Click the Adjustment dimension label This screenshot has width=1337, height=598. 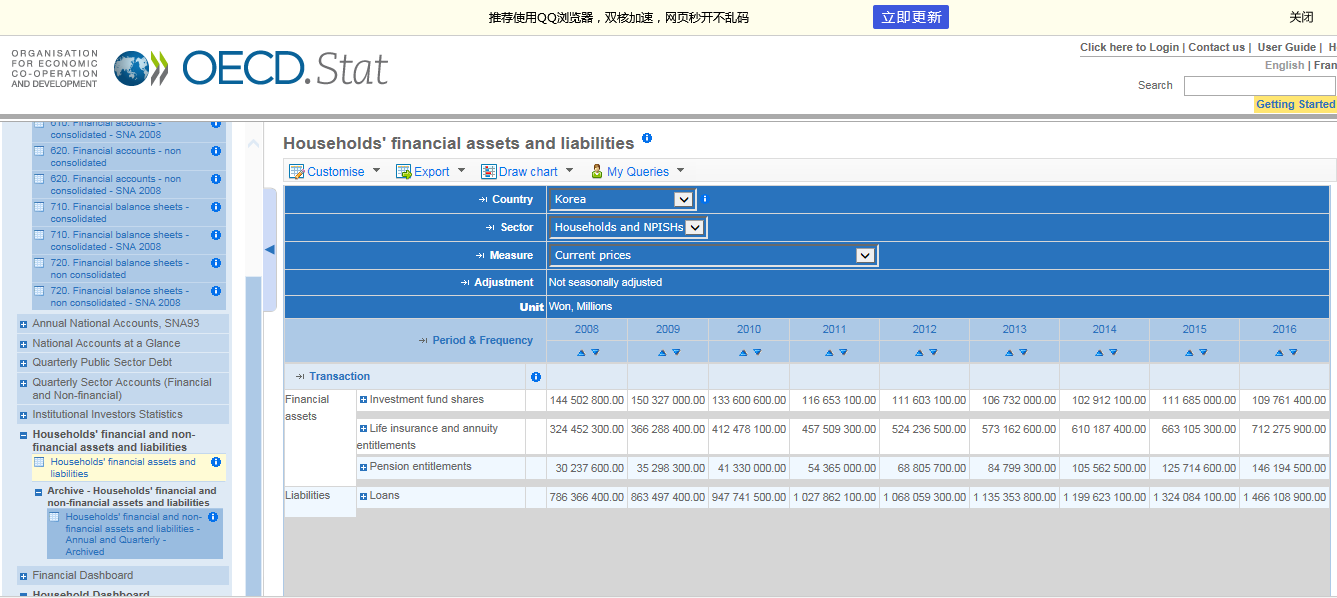pos(504,282)
